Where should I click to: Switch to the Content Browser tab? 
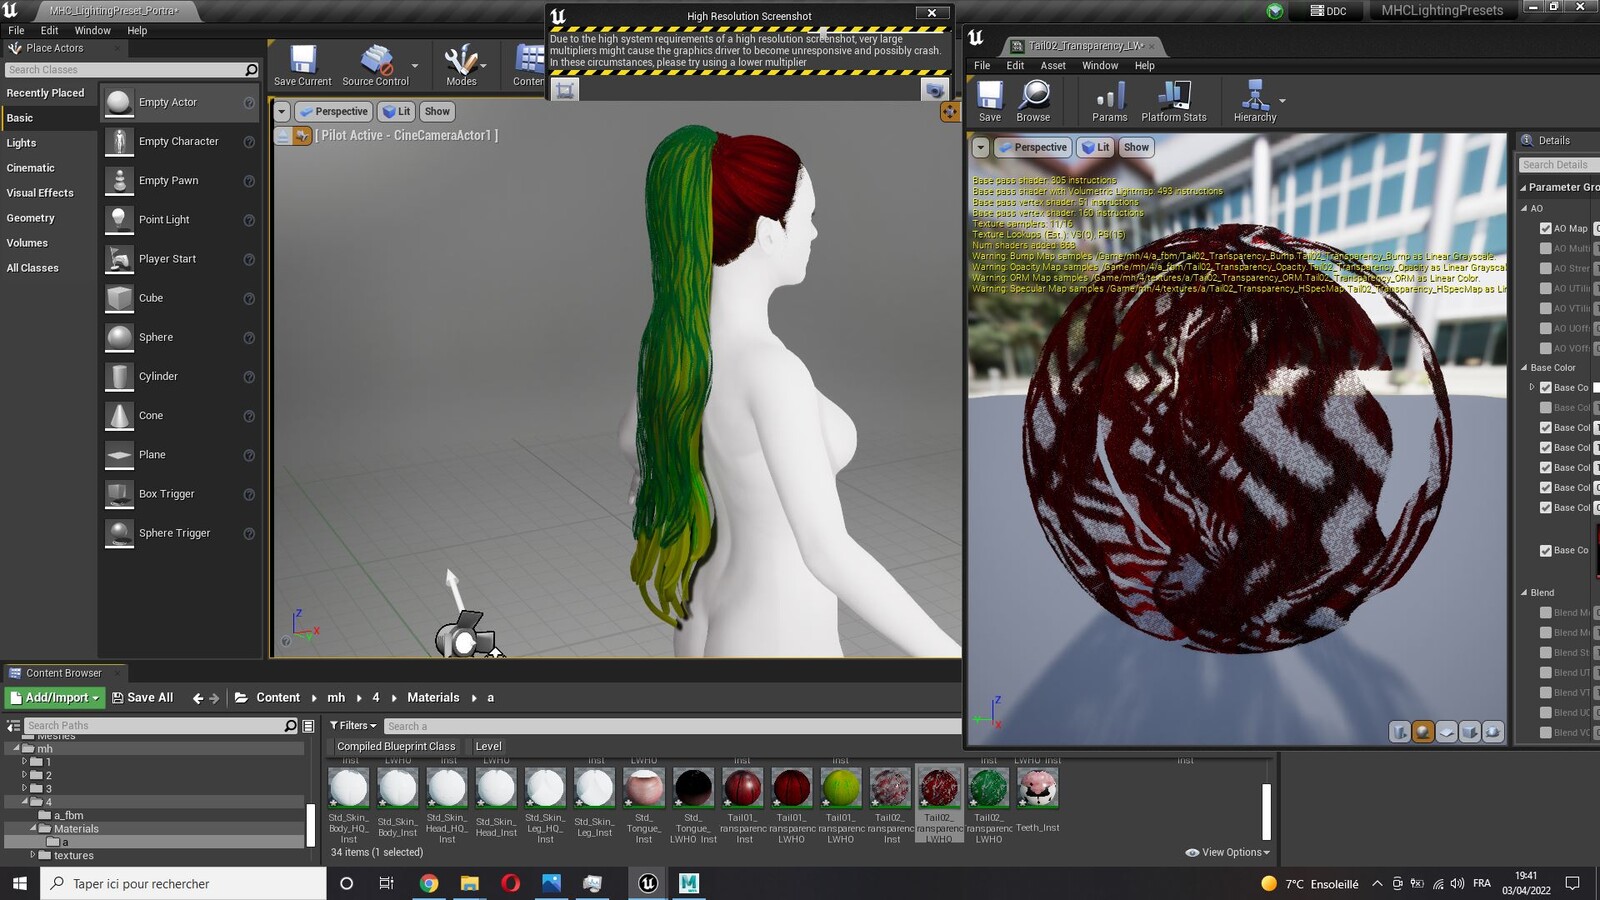point(64,673)
